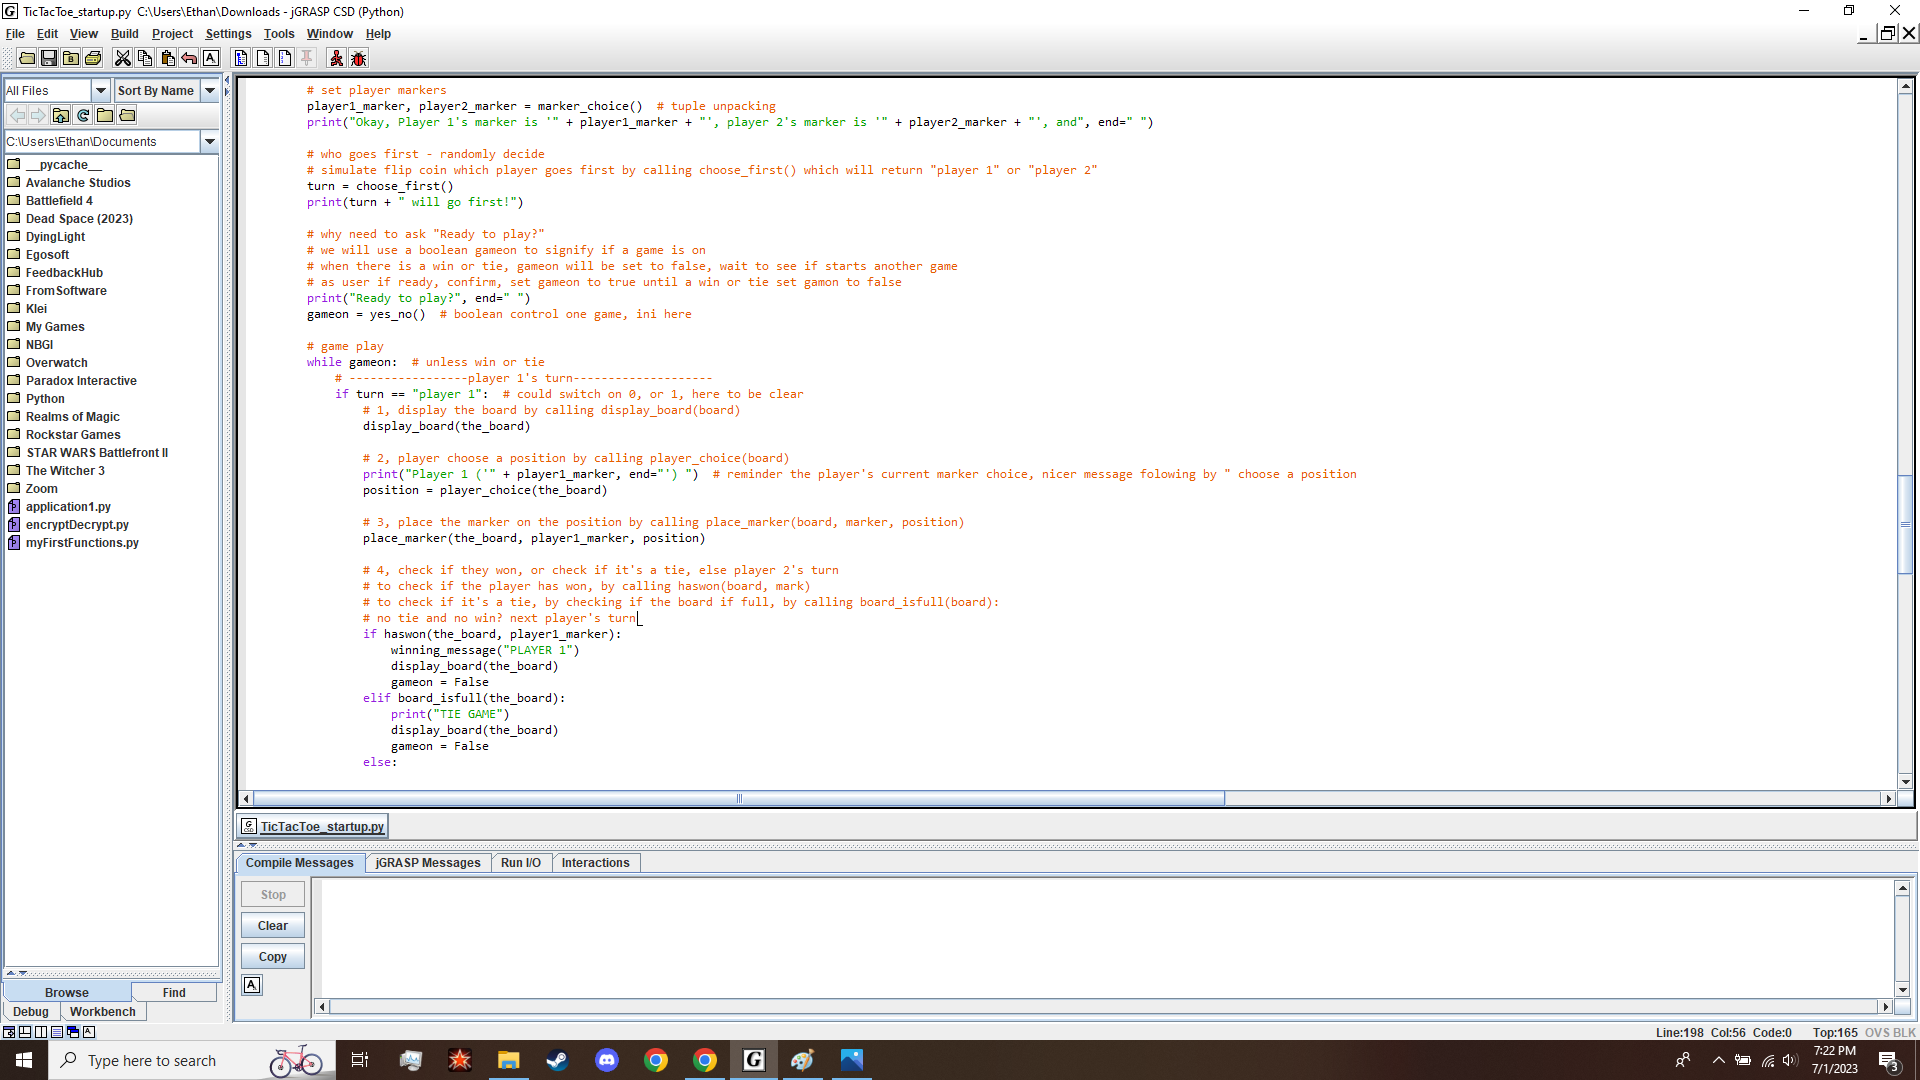Image resolution: width=1920 pixels, height=1080 pixels.
Task: Undo the last edit with the arrow icon
Action: [x=189, y=58]
